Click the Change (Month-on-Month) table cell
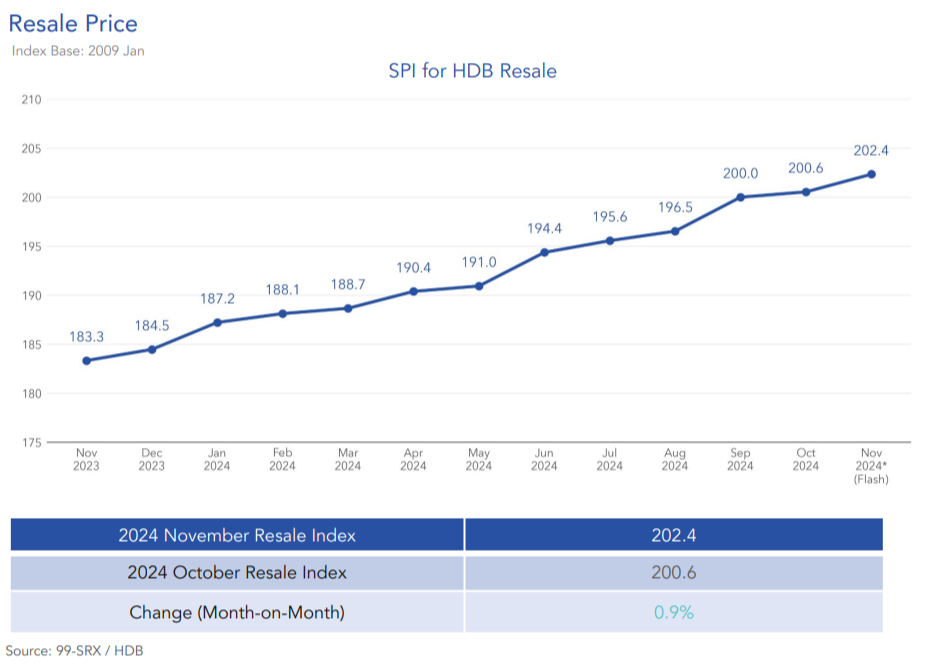The image size is (928, 666). point(236,611)
